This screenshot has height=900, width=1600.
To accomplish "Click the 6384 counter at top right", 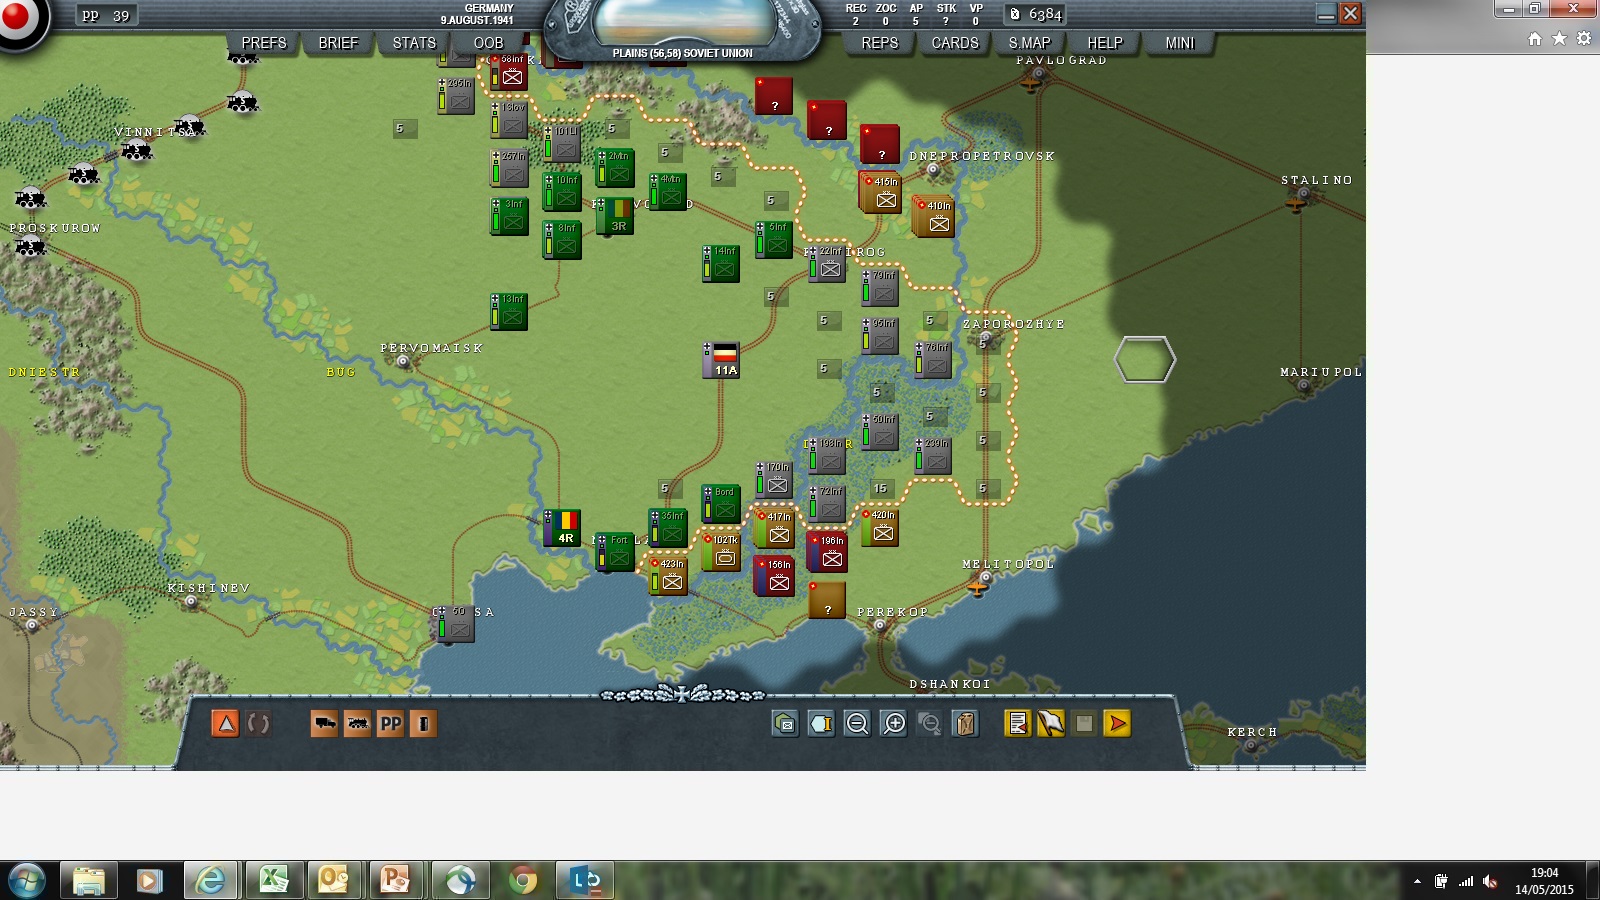I will (x=1036, y=14).
